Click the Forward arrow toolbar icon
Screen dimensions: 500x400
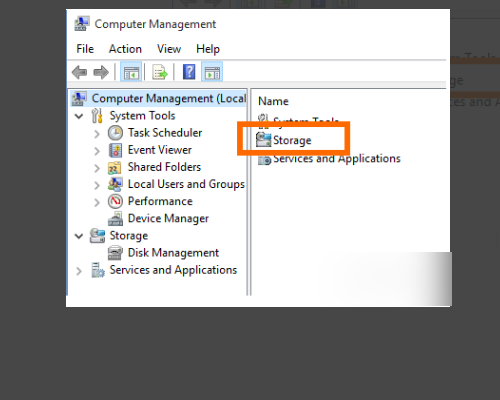coord(101,72)
